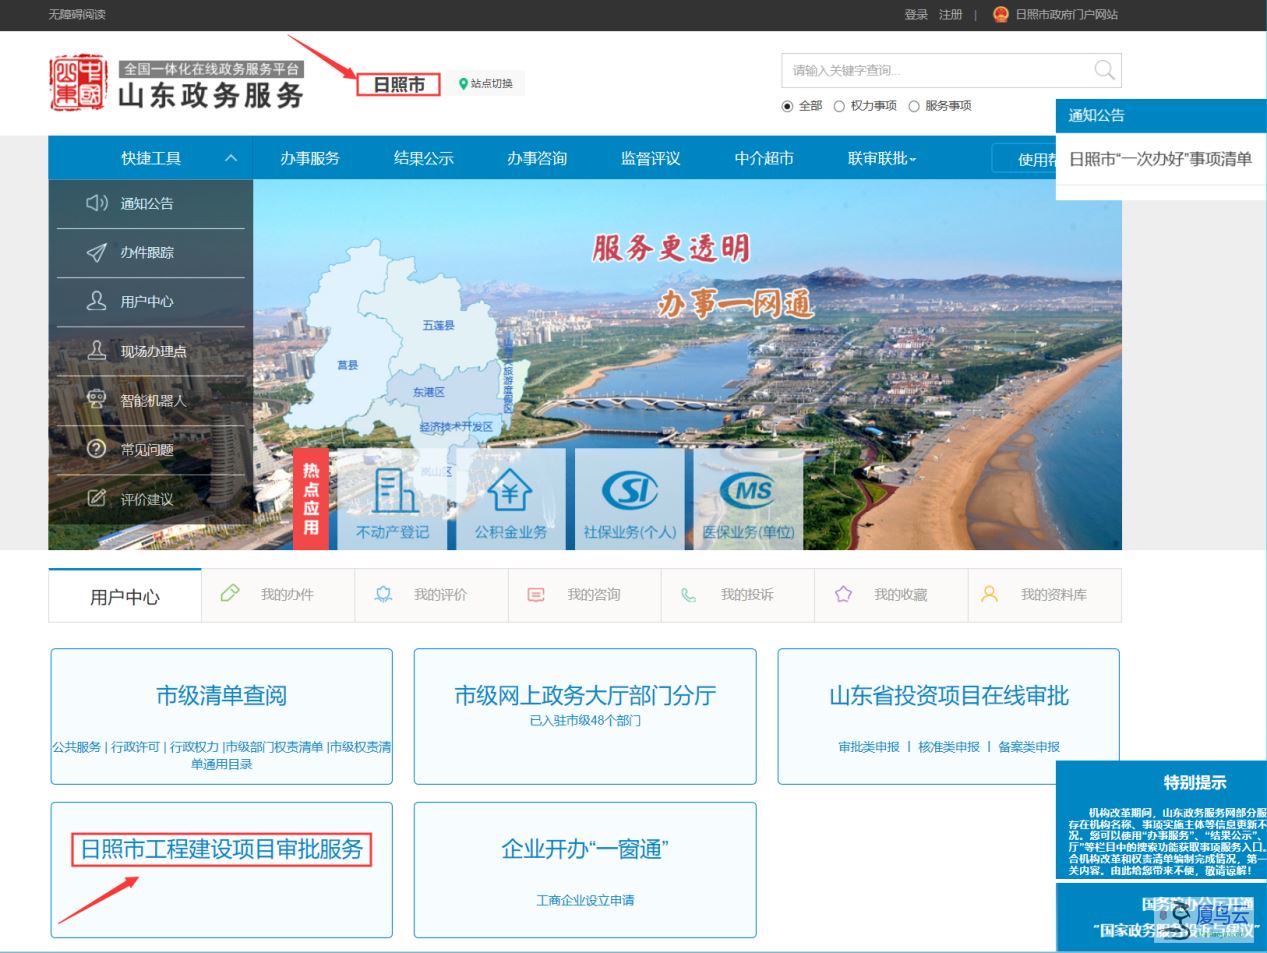
Task: Click the 我的咨询 message icon
Action: 536,594
